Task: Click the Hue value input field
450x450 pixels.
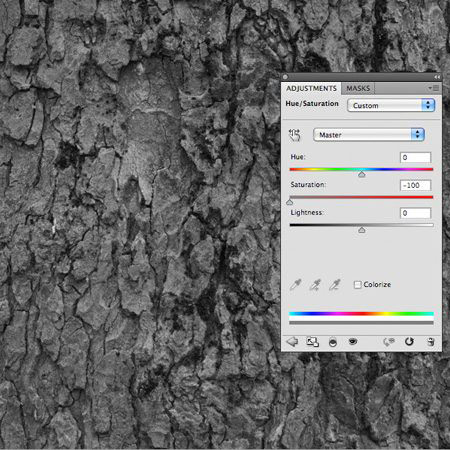Action: click(415, 157)
